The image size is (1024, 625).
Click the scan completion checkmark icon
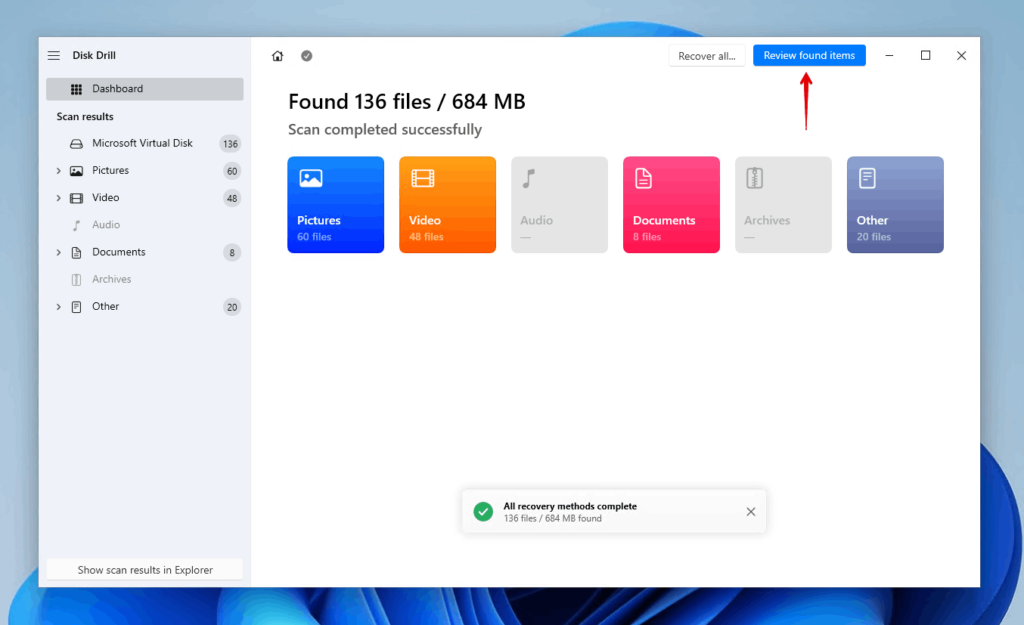coord(306,56)
